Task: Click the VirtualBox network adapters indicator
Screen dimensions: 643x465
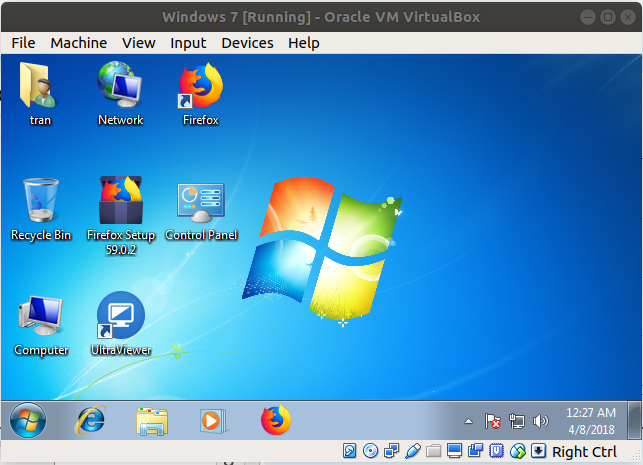Action: pyautogui.click(x=391, y=451)
